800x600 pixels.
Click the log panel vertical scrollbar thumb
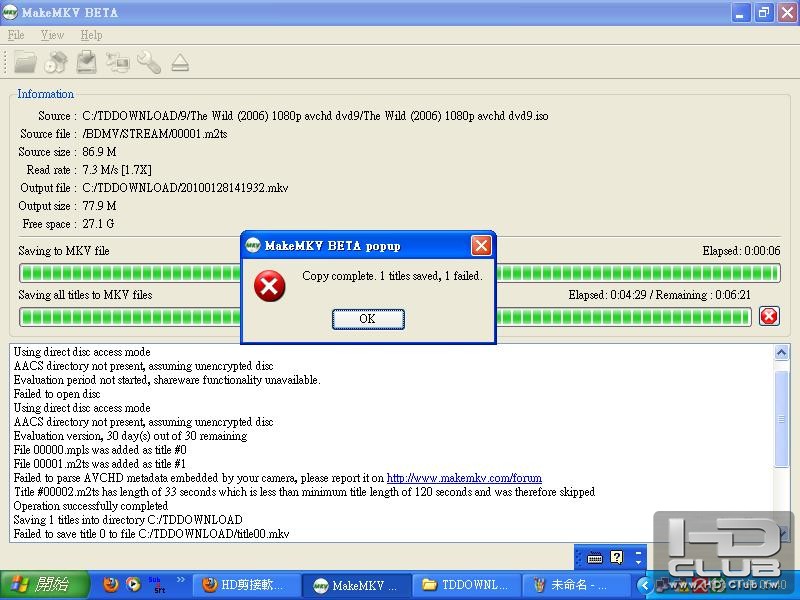coord(782,419)
